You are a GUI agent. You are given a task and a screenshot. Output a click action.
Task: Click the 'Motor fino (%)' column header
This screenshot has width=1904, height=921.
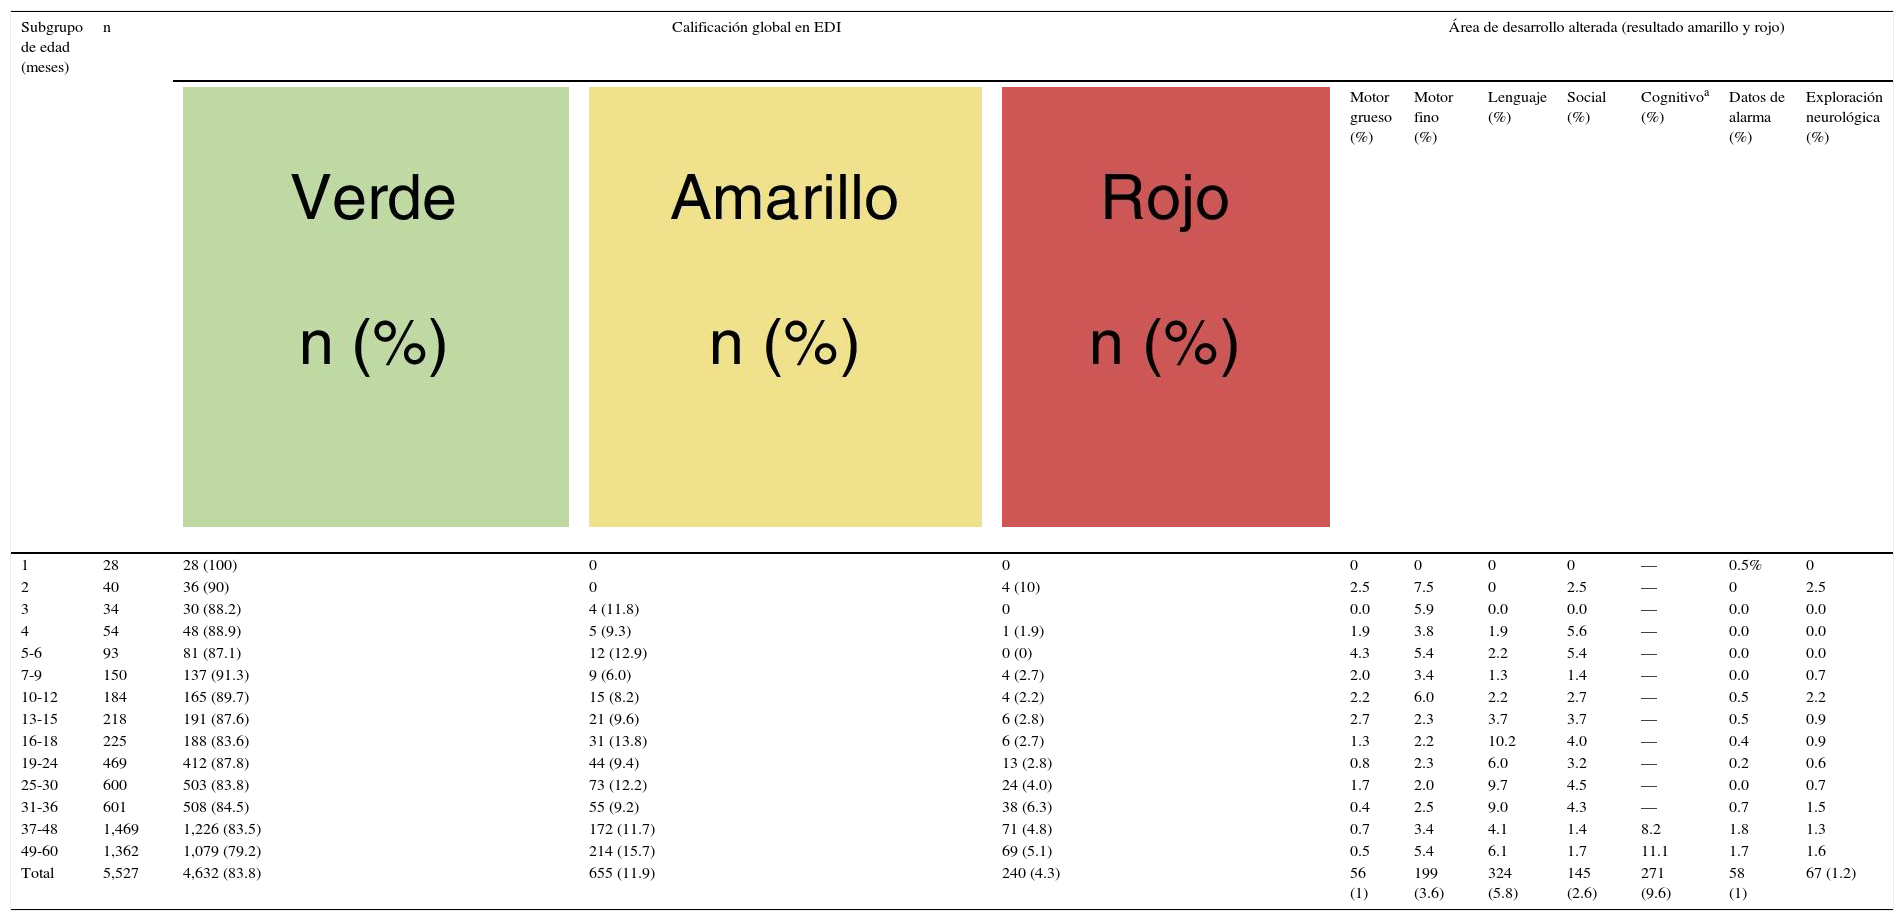click(x=1433, y=117)
